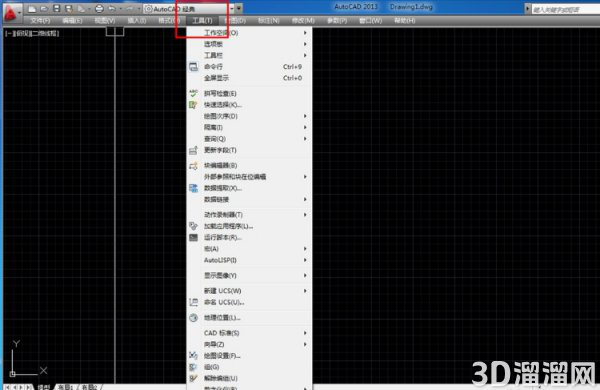Expand the 选项板 submenu
The image size is (600, 390).
click(x=249, y=44)
